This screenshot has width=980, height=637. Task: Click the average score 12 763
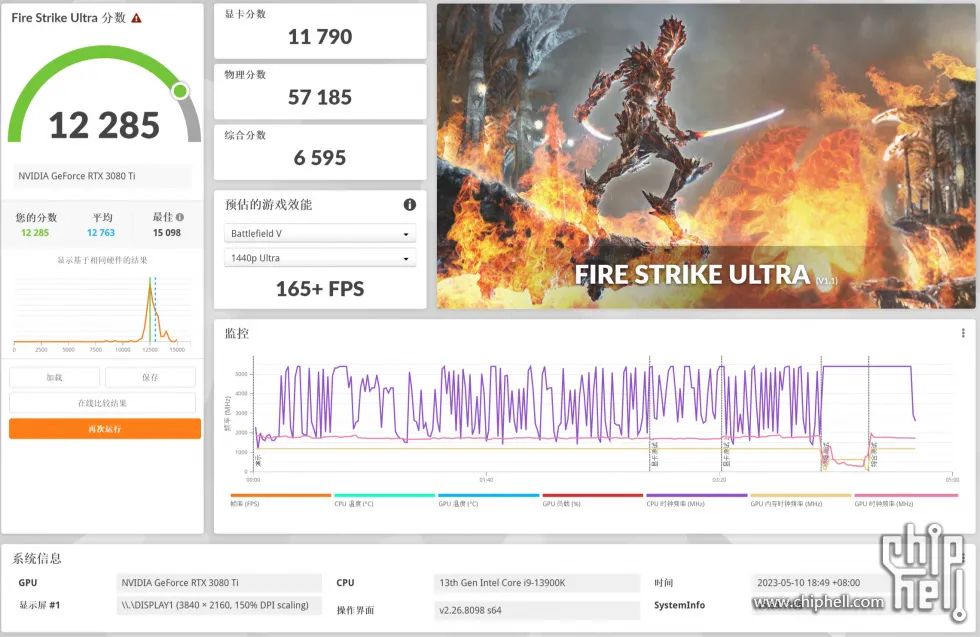[101, 233]
